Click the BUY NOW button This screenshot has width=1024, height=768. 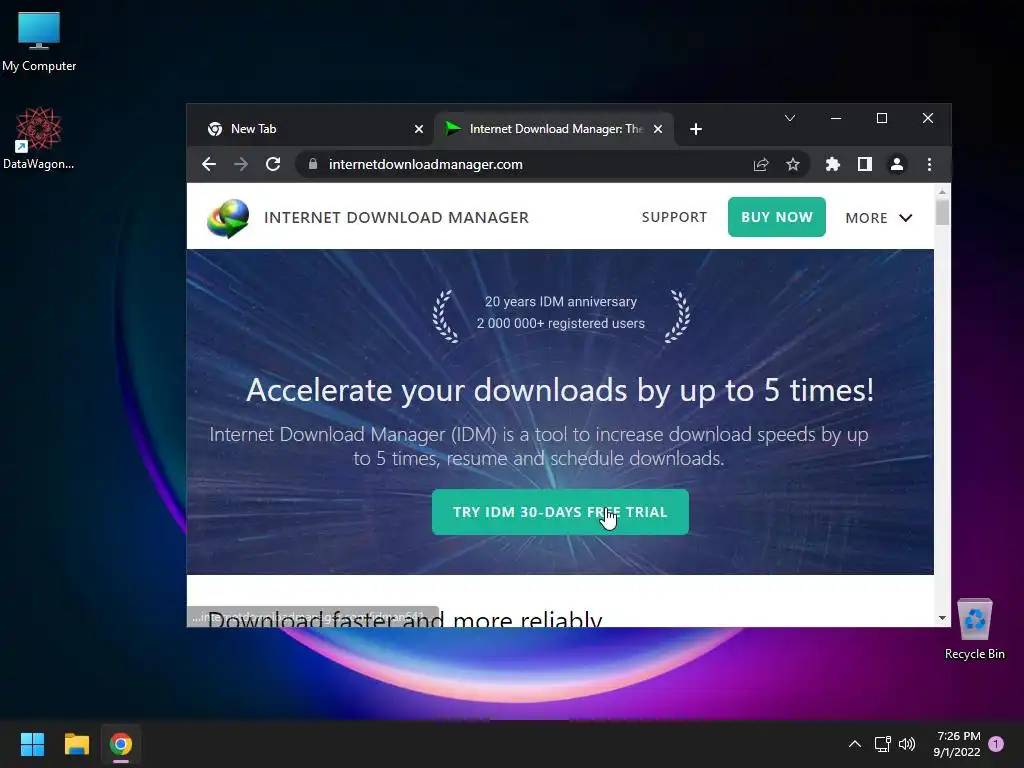[x=776, y=217]
